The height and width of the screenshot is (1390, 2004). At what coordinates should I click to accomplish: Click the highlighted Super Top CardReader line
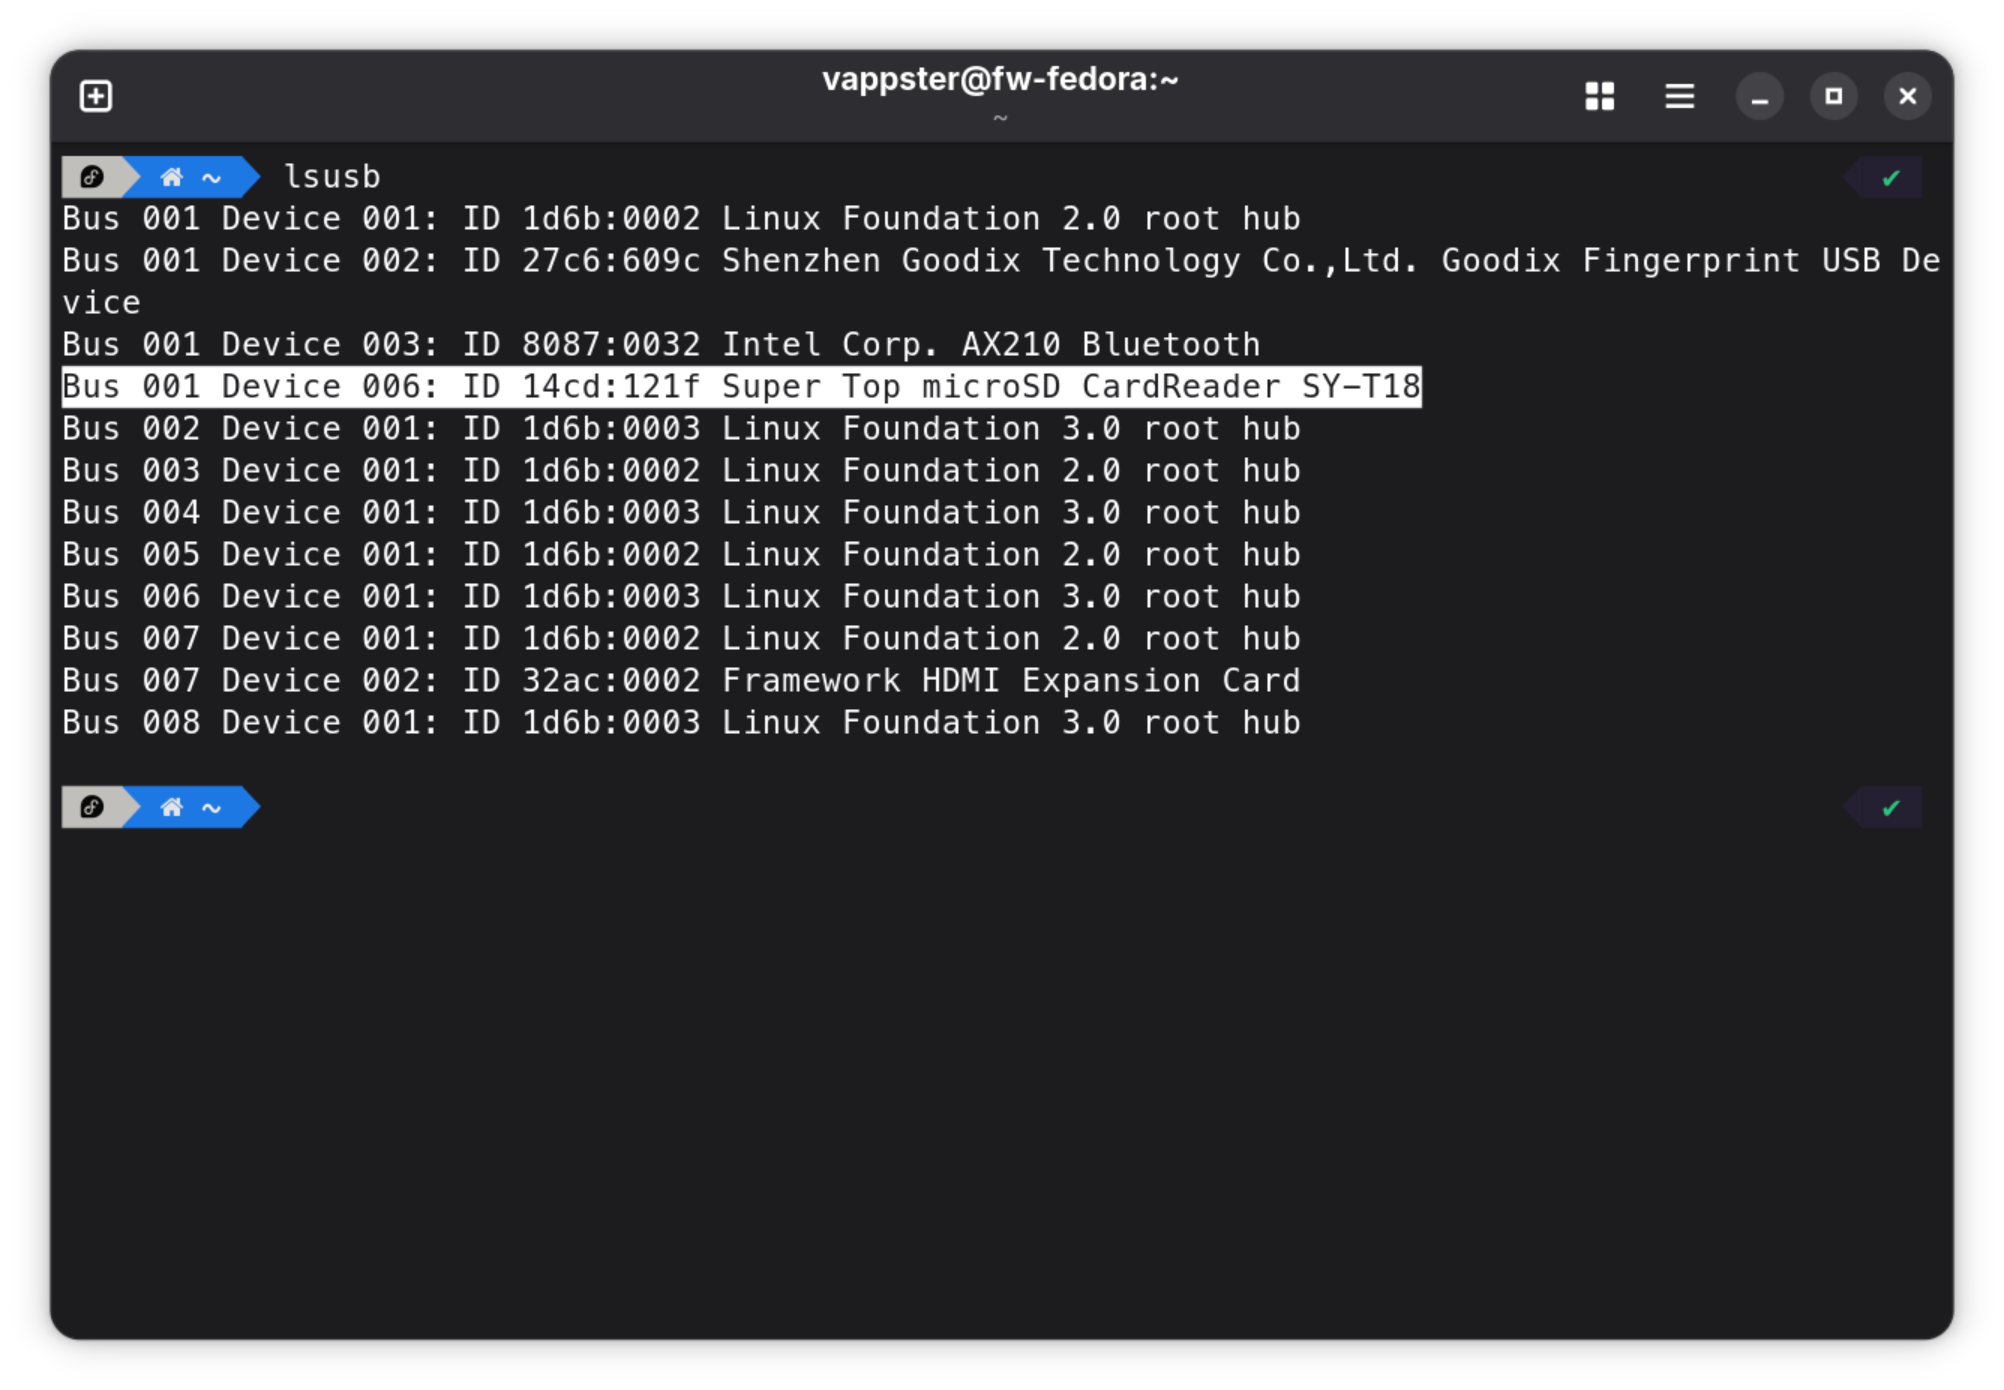741,386
